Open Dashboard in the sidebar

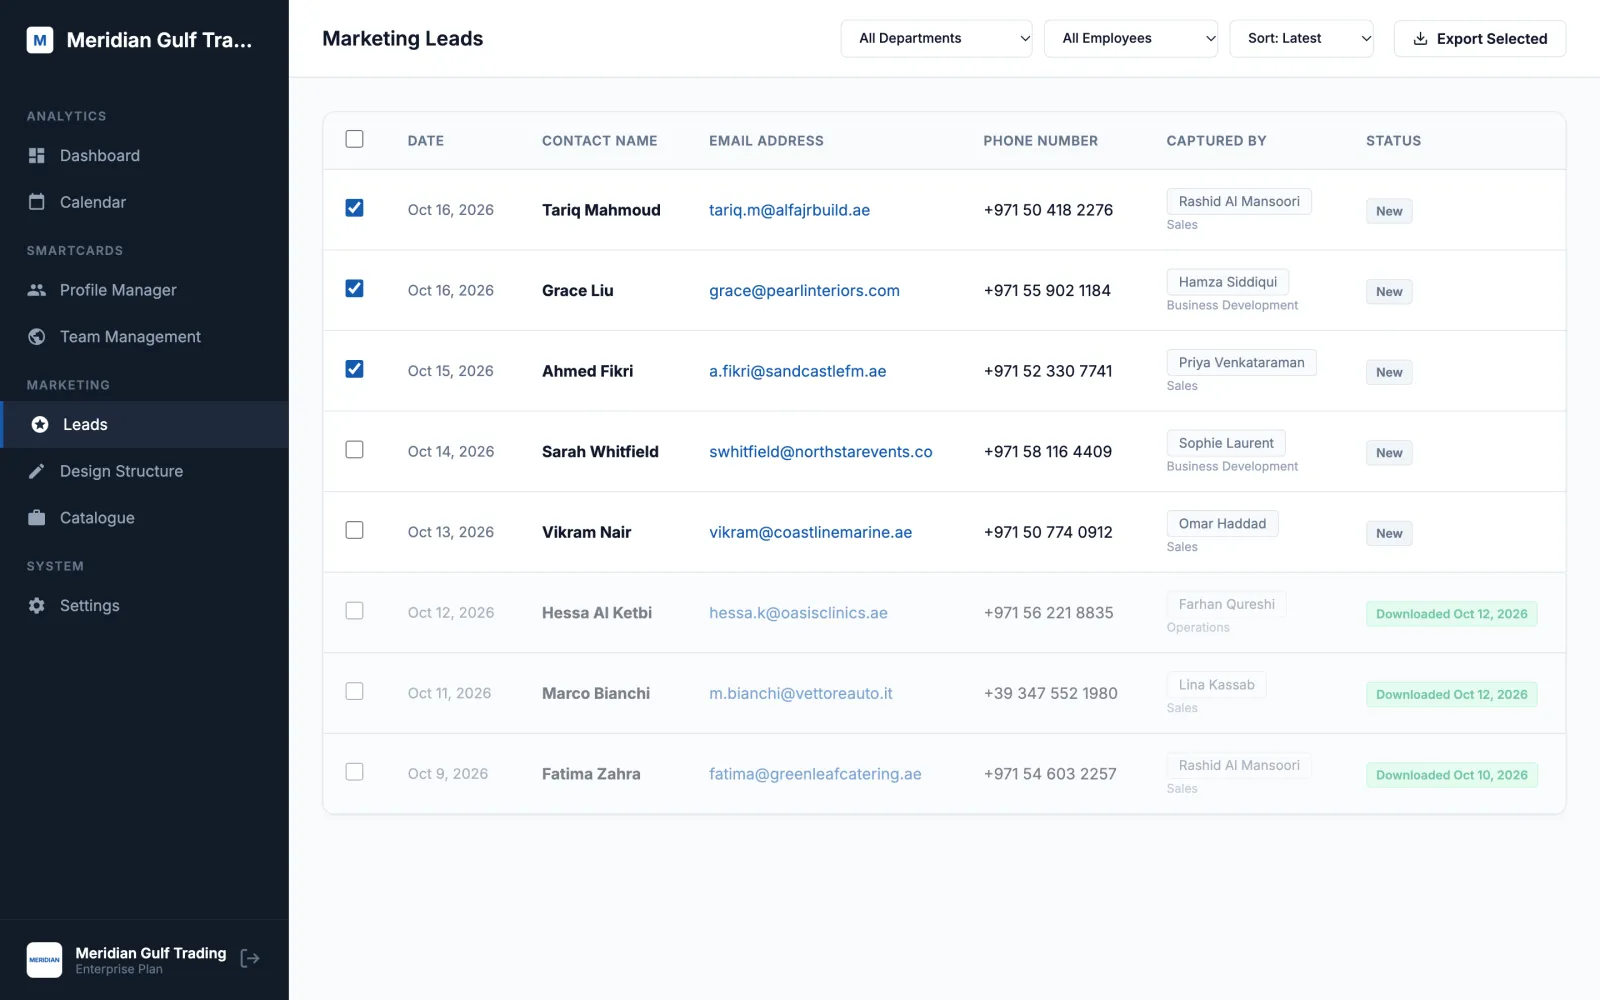click(144, 156)
